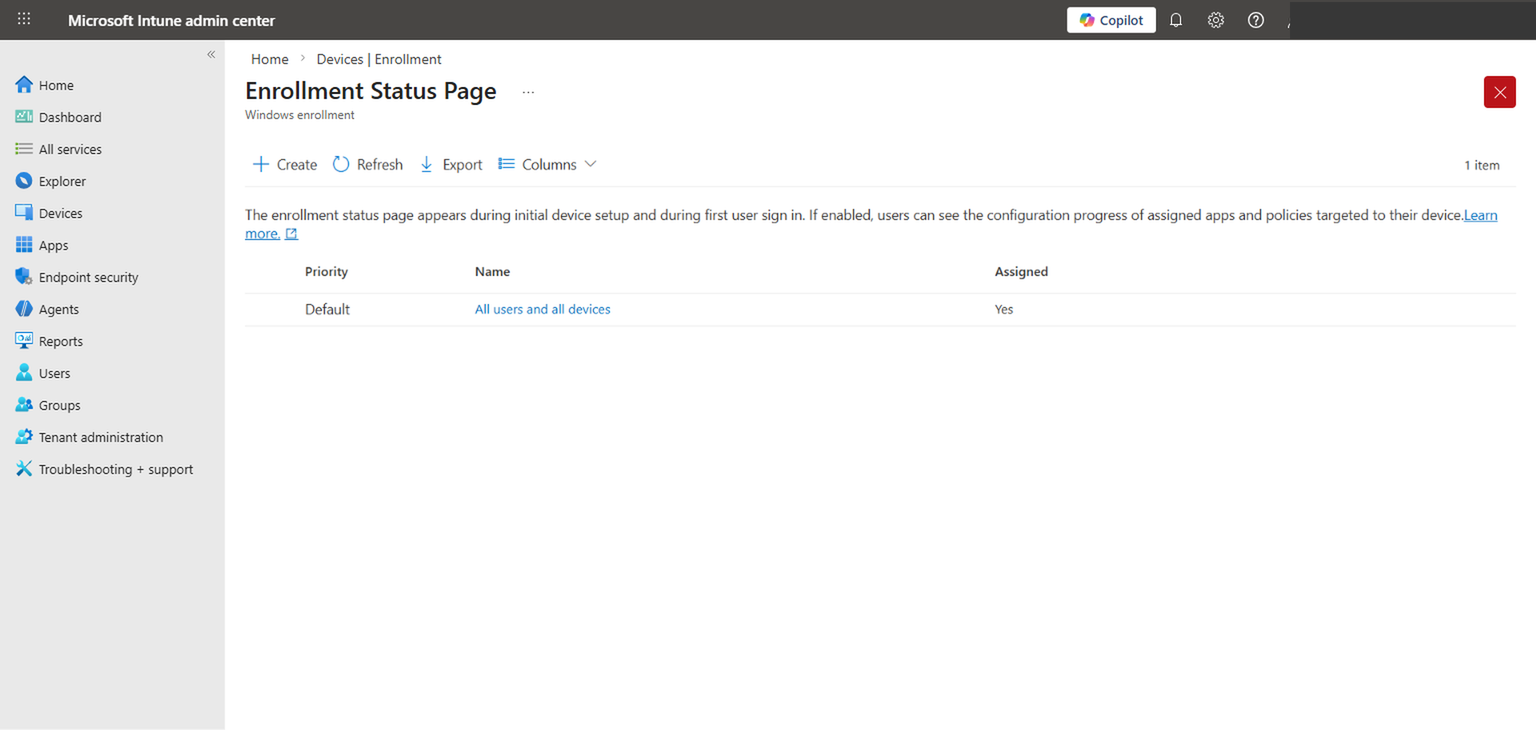
Task: Open the Apps section in sidebar
Action: point(52,244)
